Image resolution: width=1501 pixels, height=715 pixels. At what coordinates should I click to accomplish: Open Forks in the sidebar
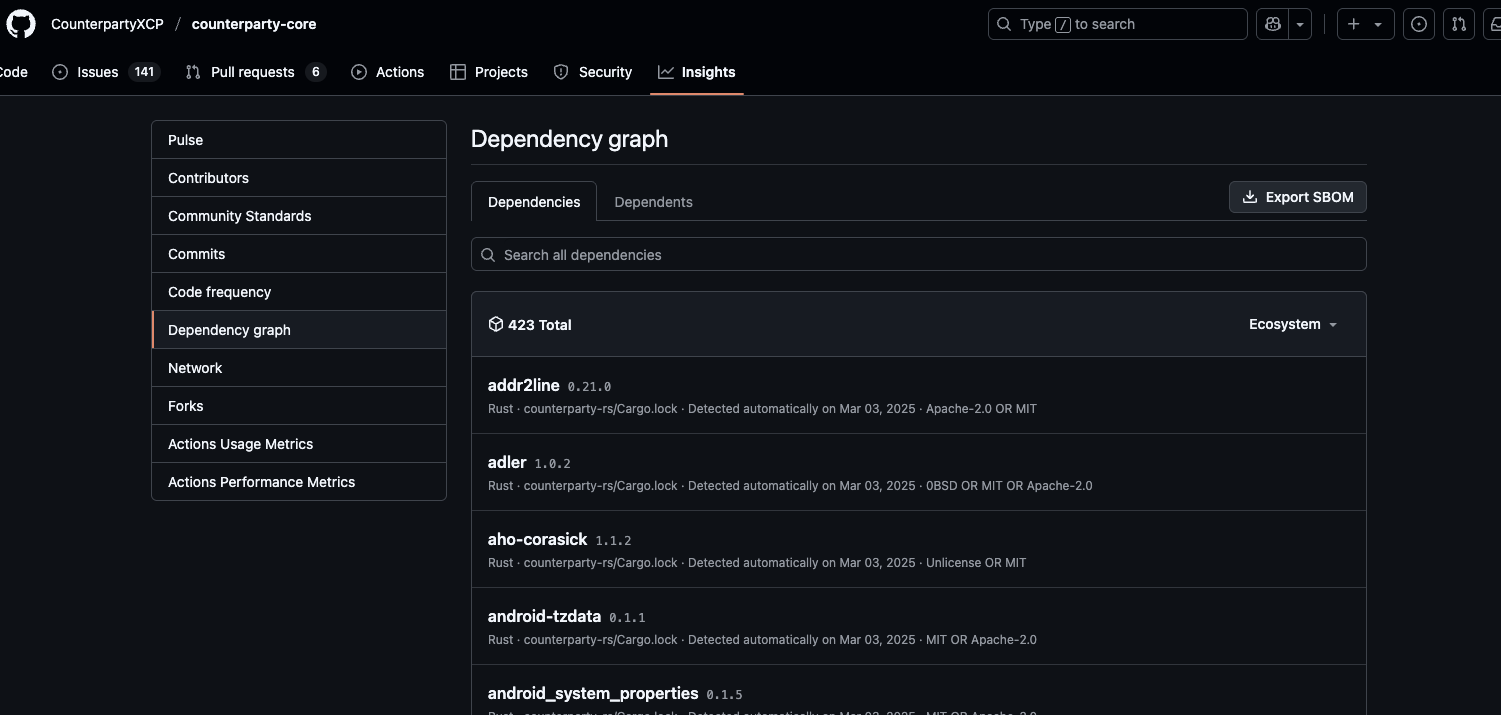pyautogui.click(x=299, y=406)
